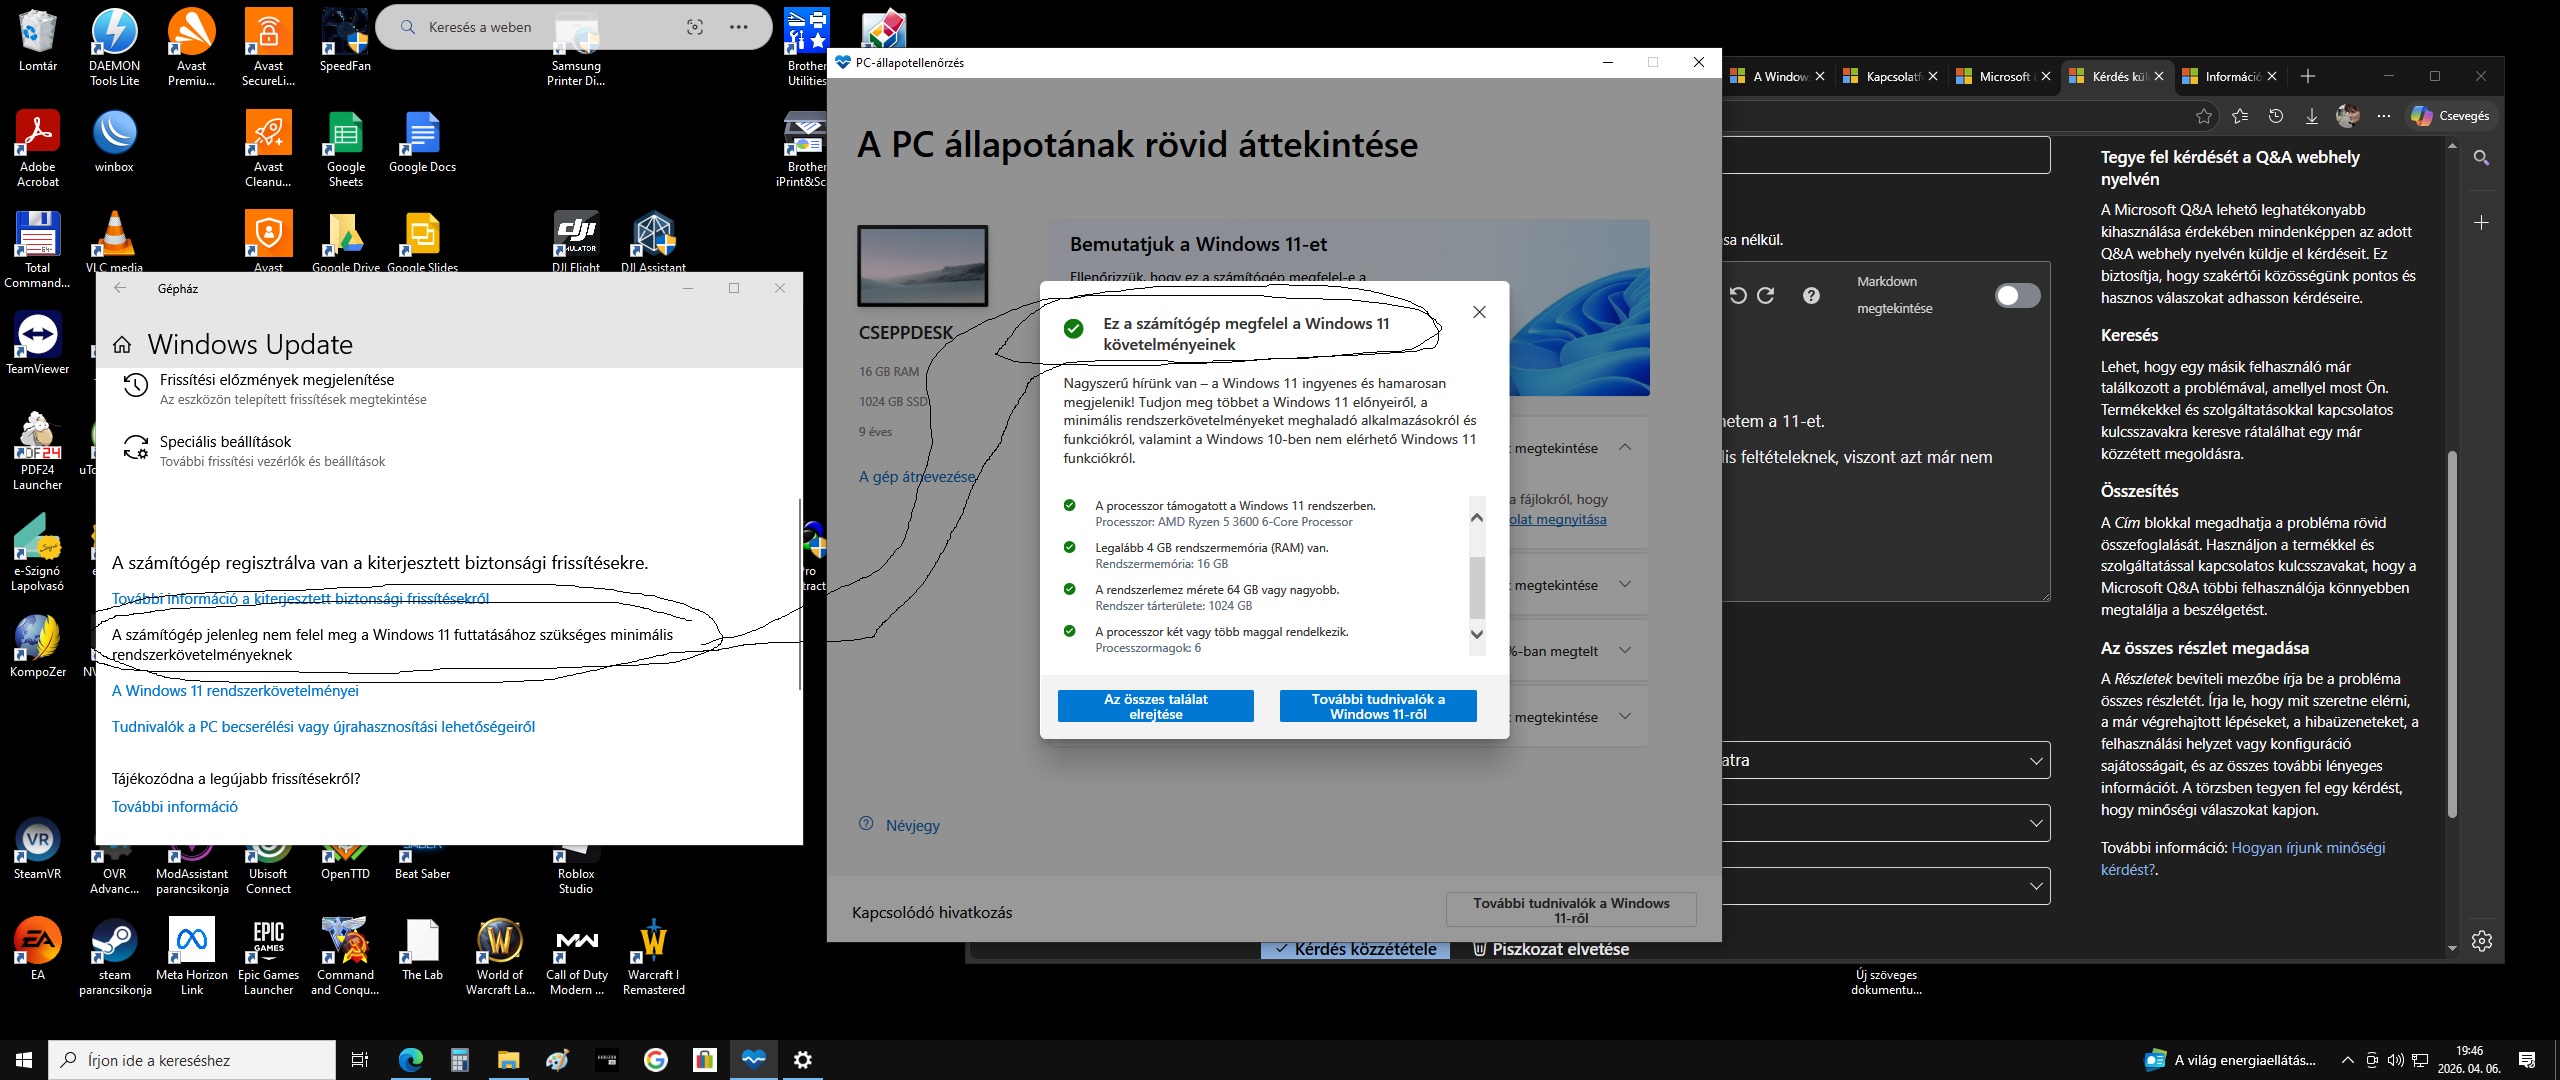Expand the %-ban megtelt storage section

1625,650
